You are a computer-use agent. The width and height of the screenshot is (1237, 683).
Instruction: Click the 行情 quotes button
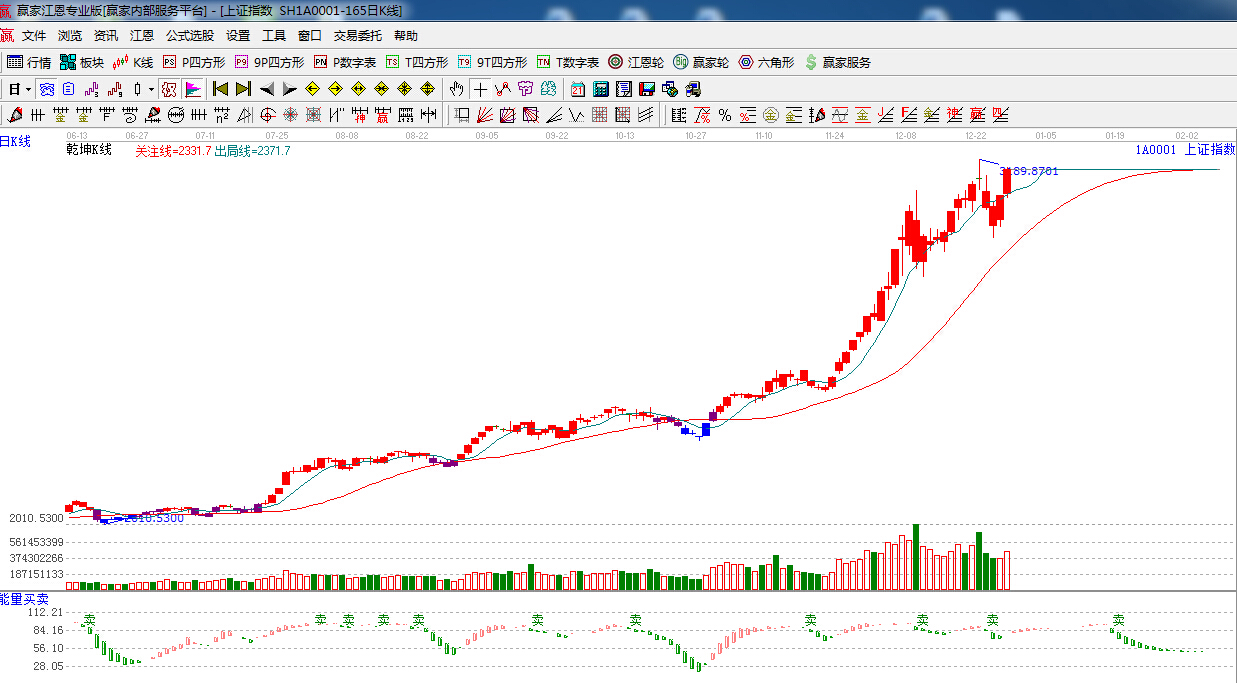tap(29, 62)
